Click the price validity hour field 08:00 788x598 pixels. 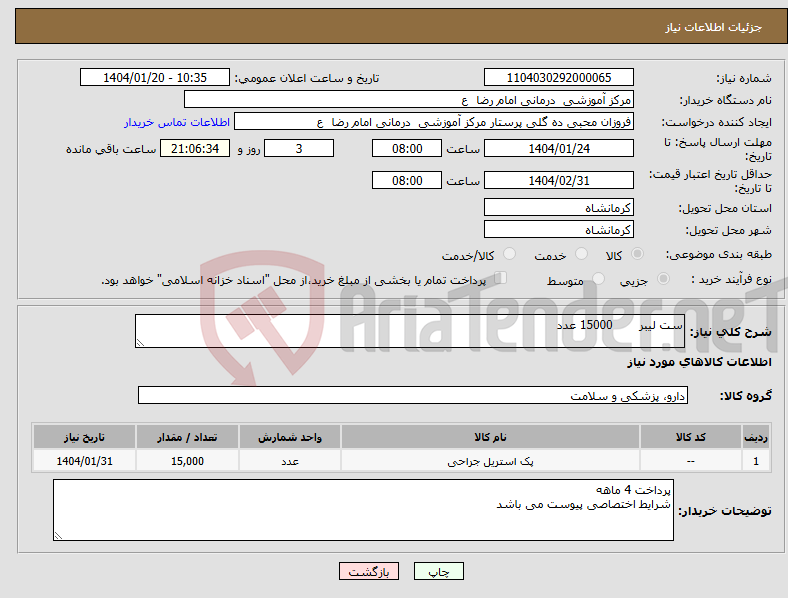tap(407, 180)
